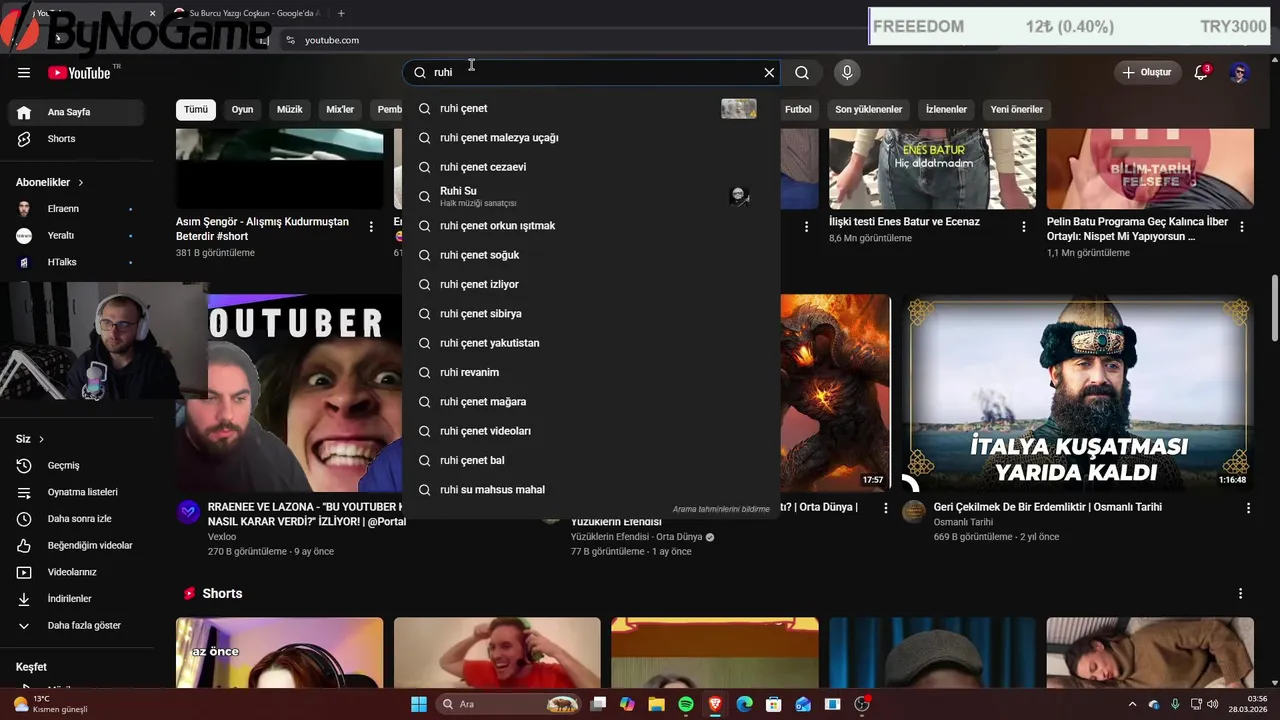Select the Futbol filter chip
The width and height of the screenshot is (1280, 720).
798,109
